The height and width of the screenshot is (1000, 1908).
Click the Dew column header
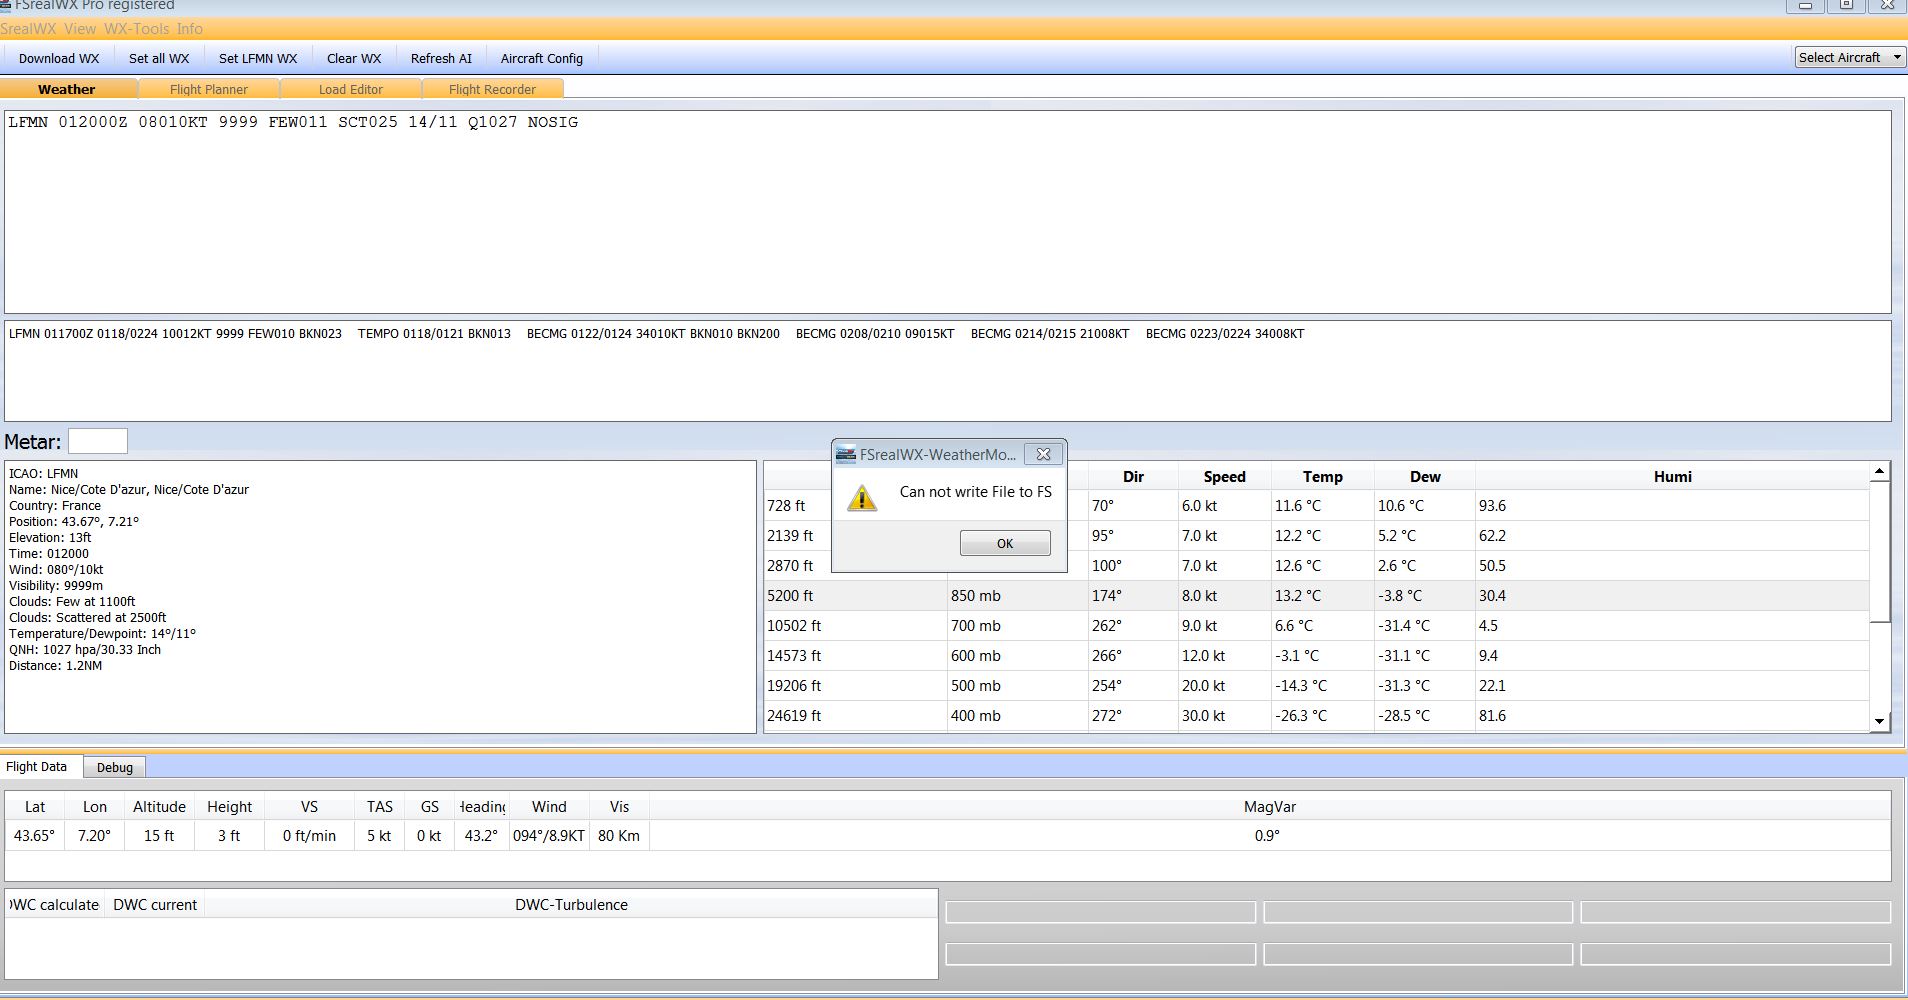coord(1425,477)
